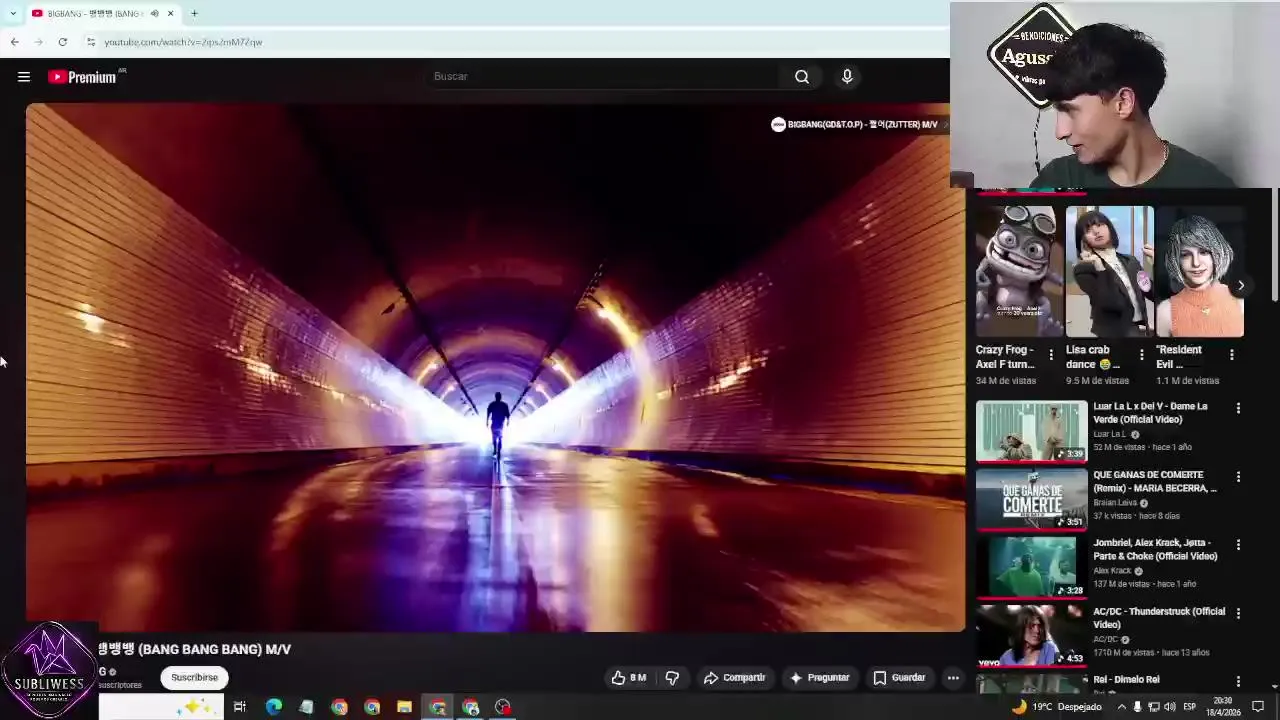Screen dimensions: 1280x720
Task: Click the 'Rei - Dimelo Rei' video title
Action: [1126, 679]
